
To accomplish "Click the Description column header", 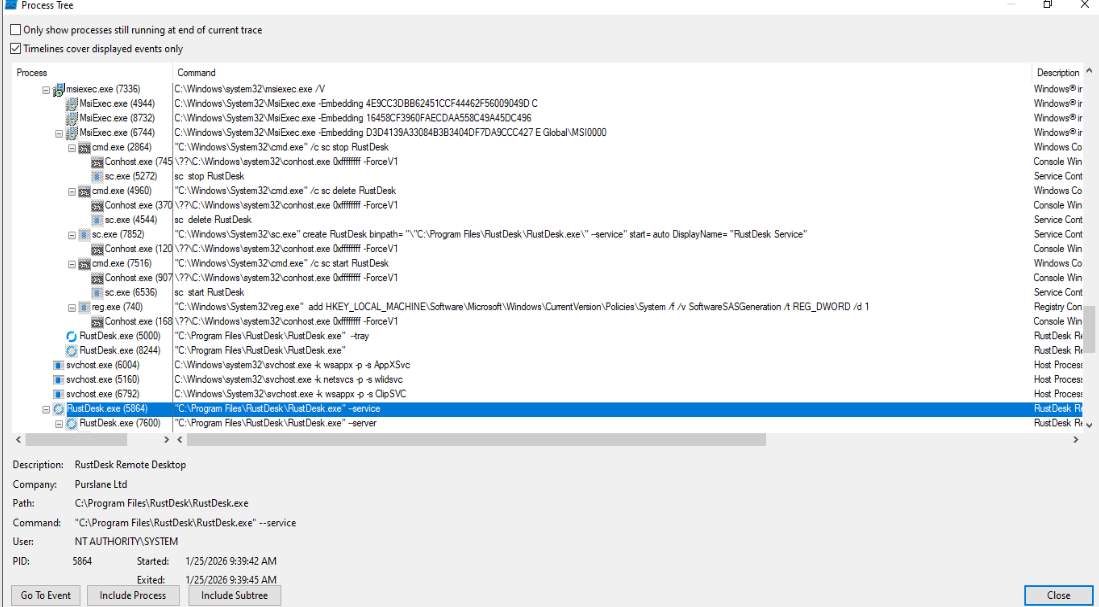I will 1058,73.
